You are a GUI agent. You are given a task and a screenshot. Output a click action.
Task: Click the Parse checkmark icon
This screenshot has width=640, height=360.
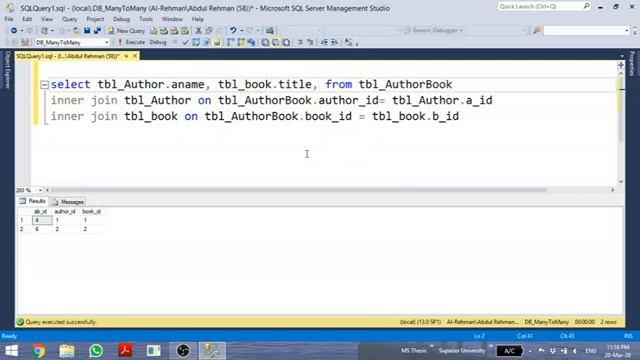[186, 42]
